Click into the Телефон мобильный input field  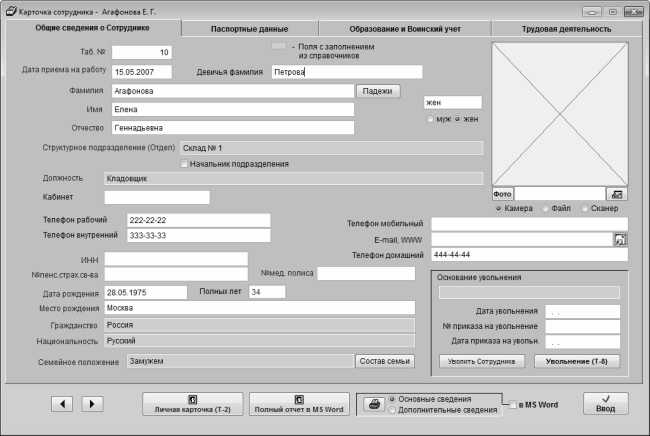[529, 223]
